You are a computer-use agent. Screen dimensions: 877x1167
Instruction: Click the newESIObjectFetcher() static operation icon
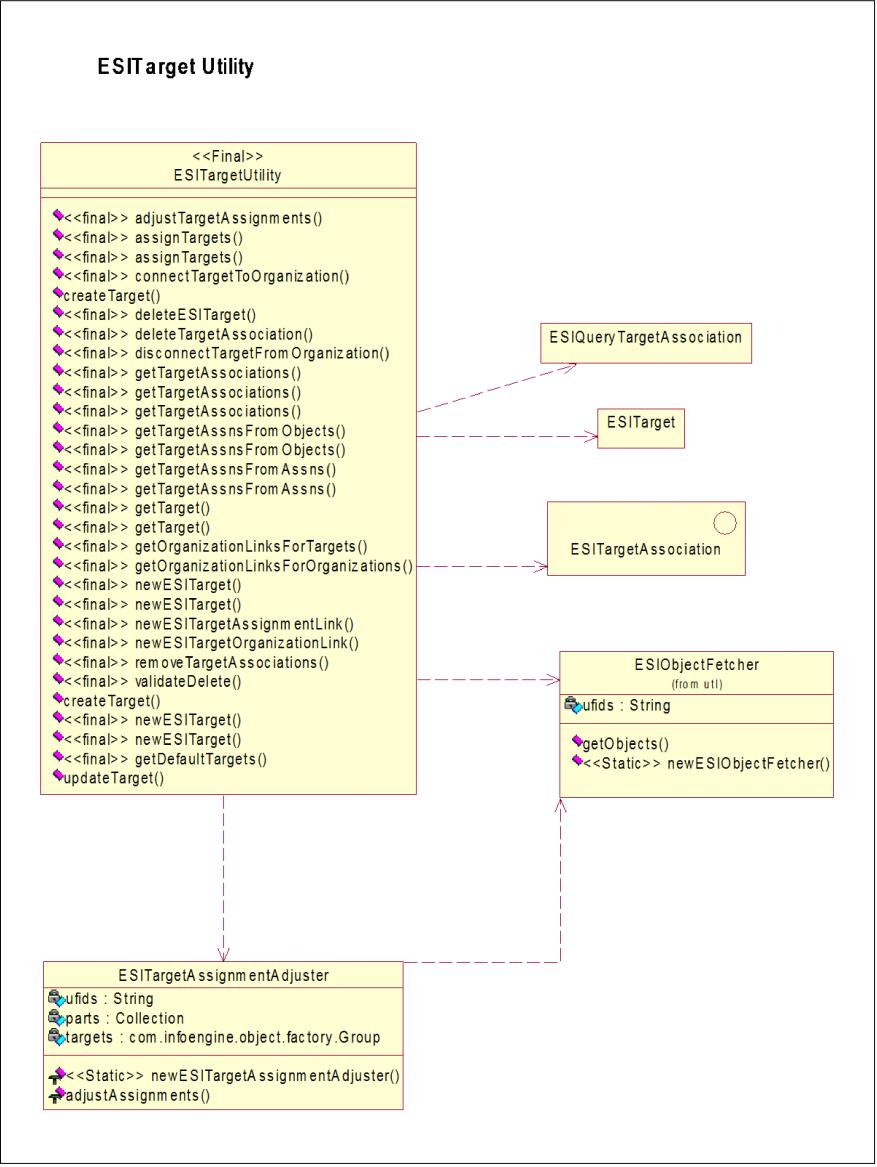click(577, 761)
